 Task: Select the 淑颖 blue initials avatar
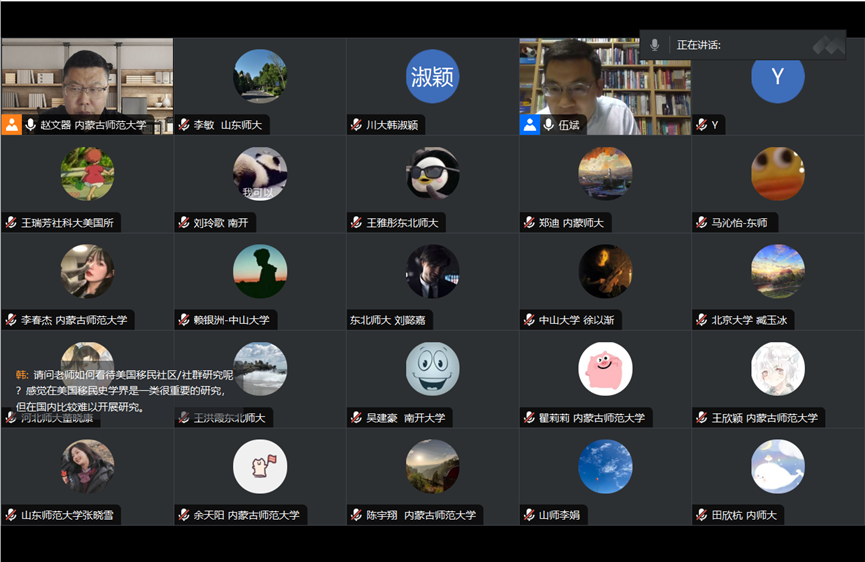click(432, 77)
